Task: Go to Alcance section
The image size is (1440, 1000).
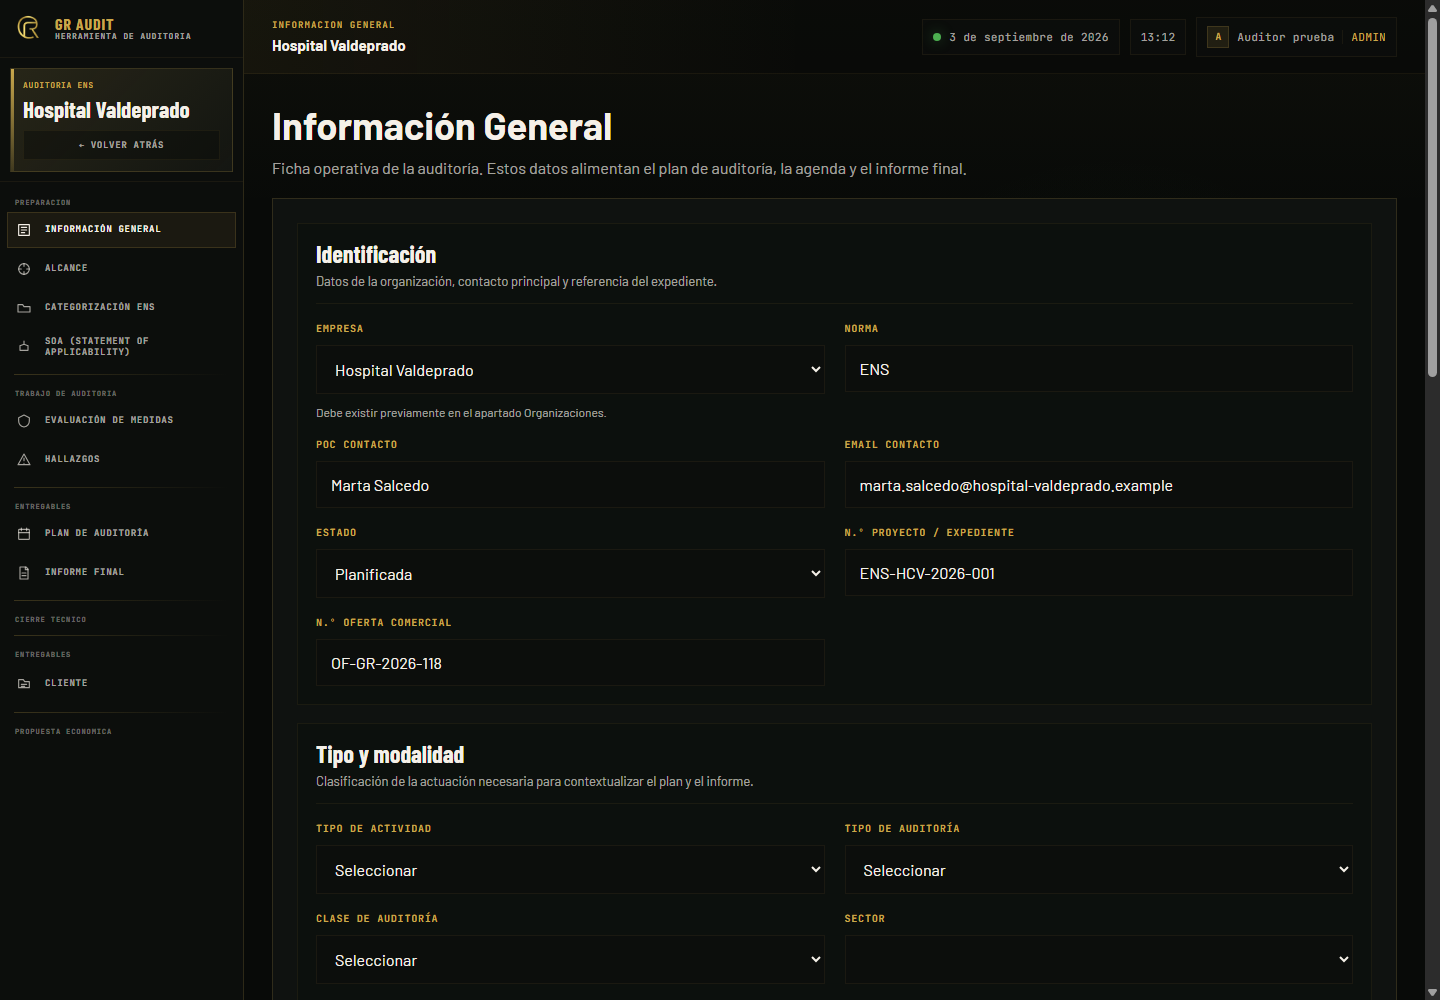Action: [121, 269]
